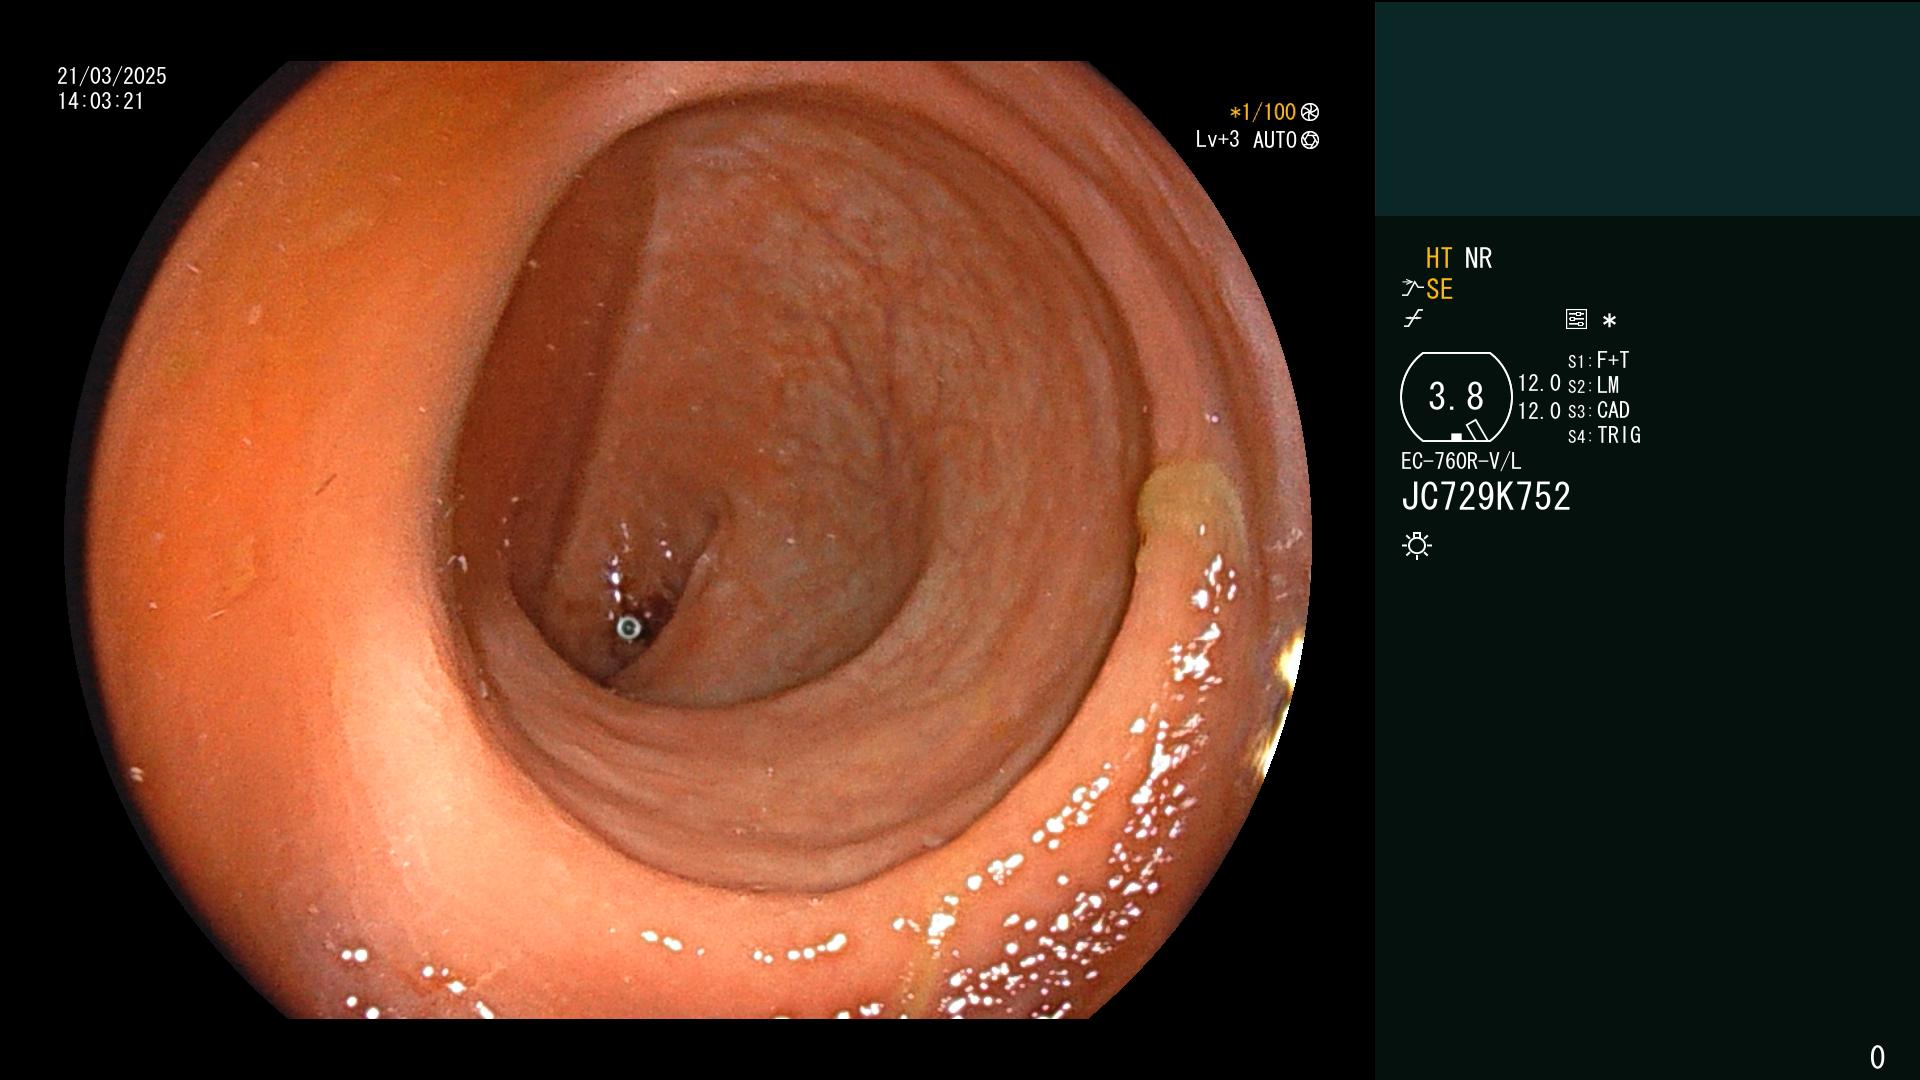Viewport: 1920px width, 1080px height.
Task: Select the NR noise reduction label
Action: [x=1478, y=258]
